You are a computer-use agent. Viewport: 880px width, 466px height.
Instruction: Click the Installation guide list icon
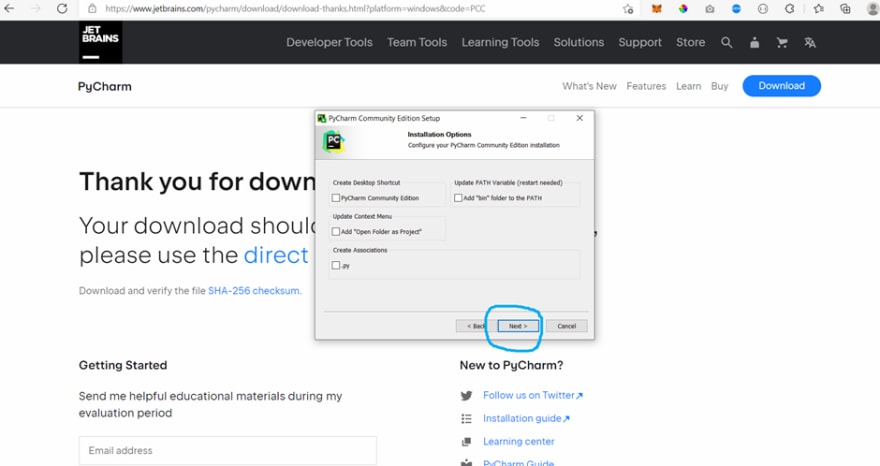(x=466, y=418)
